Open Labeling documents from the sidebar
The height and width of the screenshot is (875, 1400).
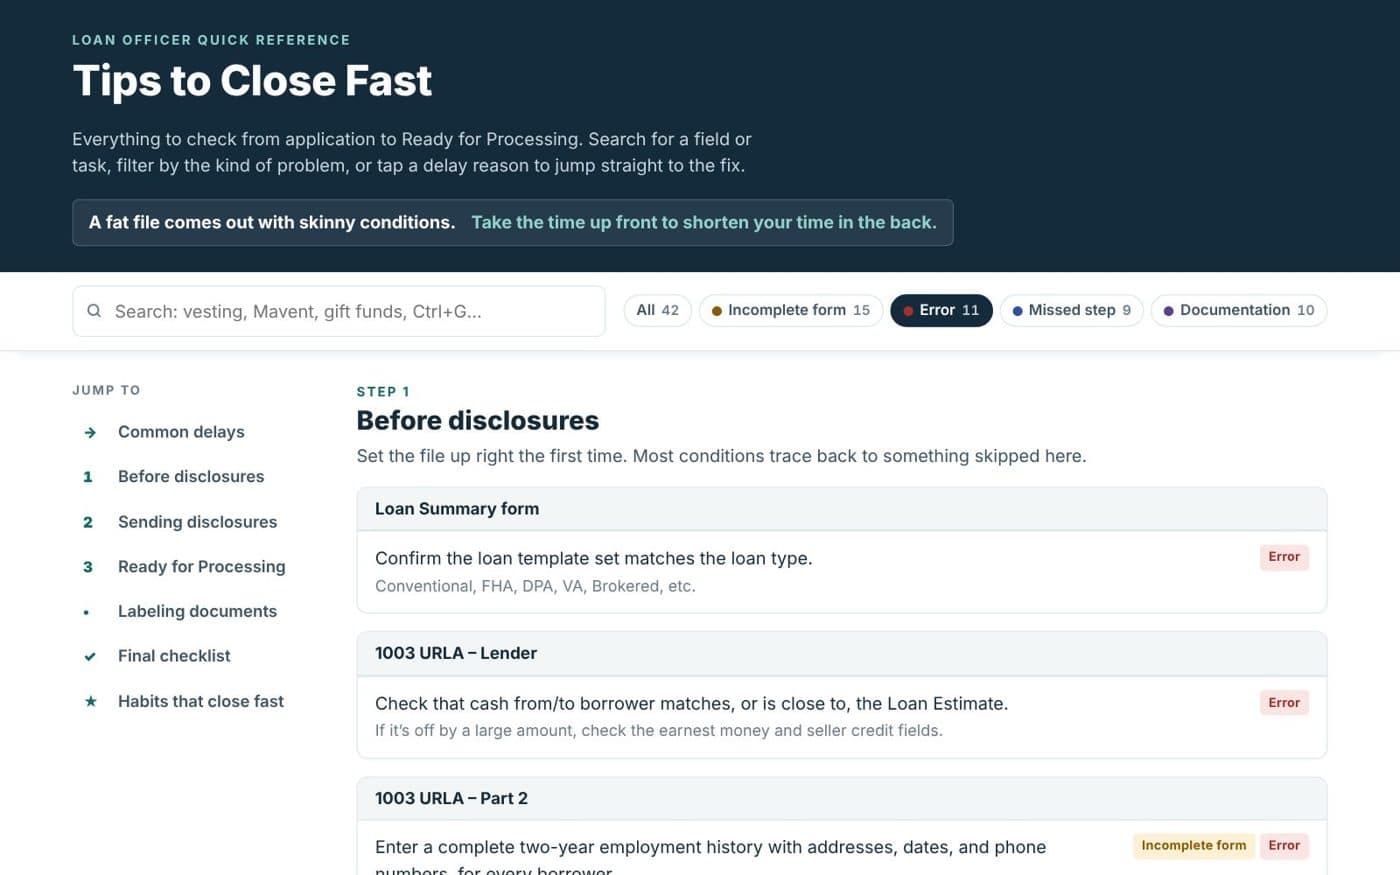click(x=198, y=611)
